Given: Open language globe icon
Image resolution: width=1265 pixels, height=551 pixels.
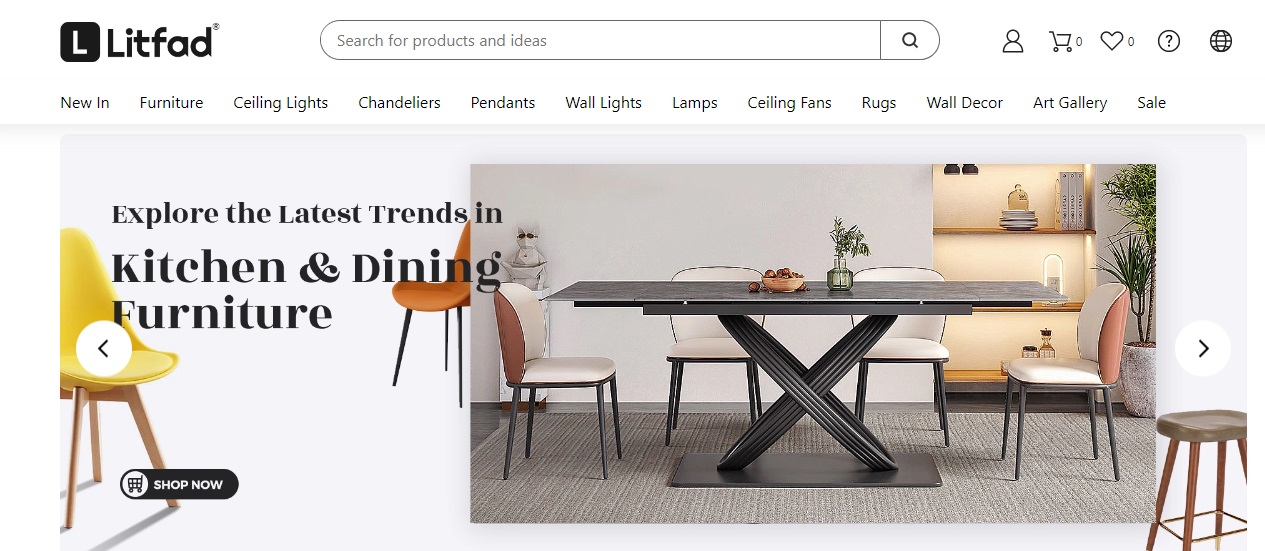Looking at the screenshot, I should point(1221,41).
